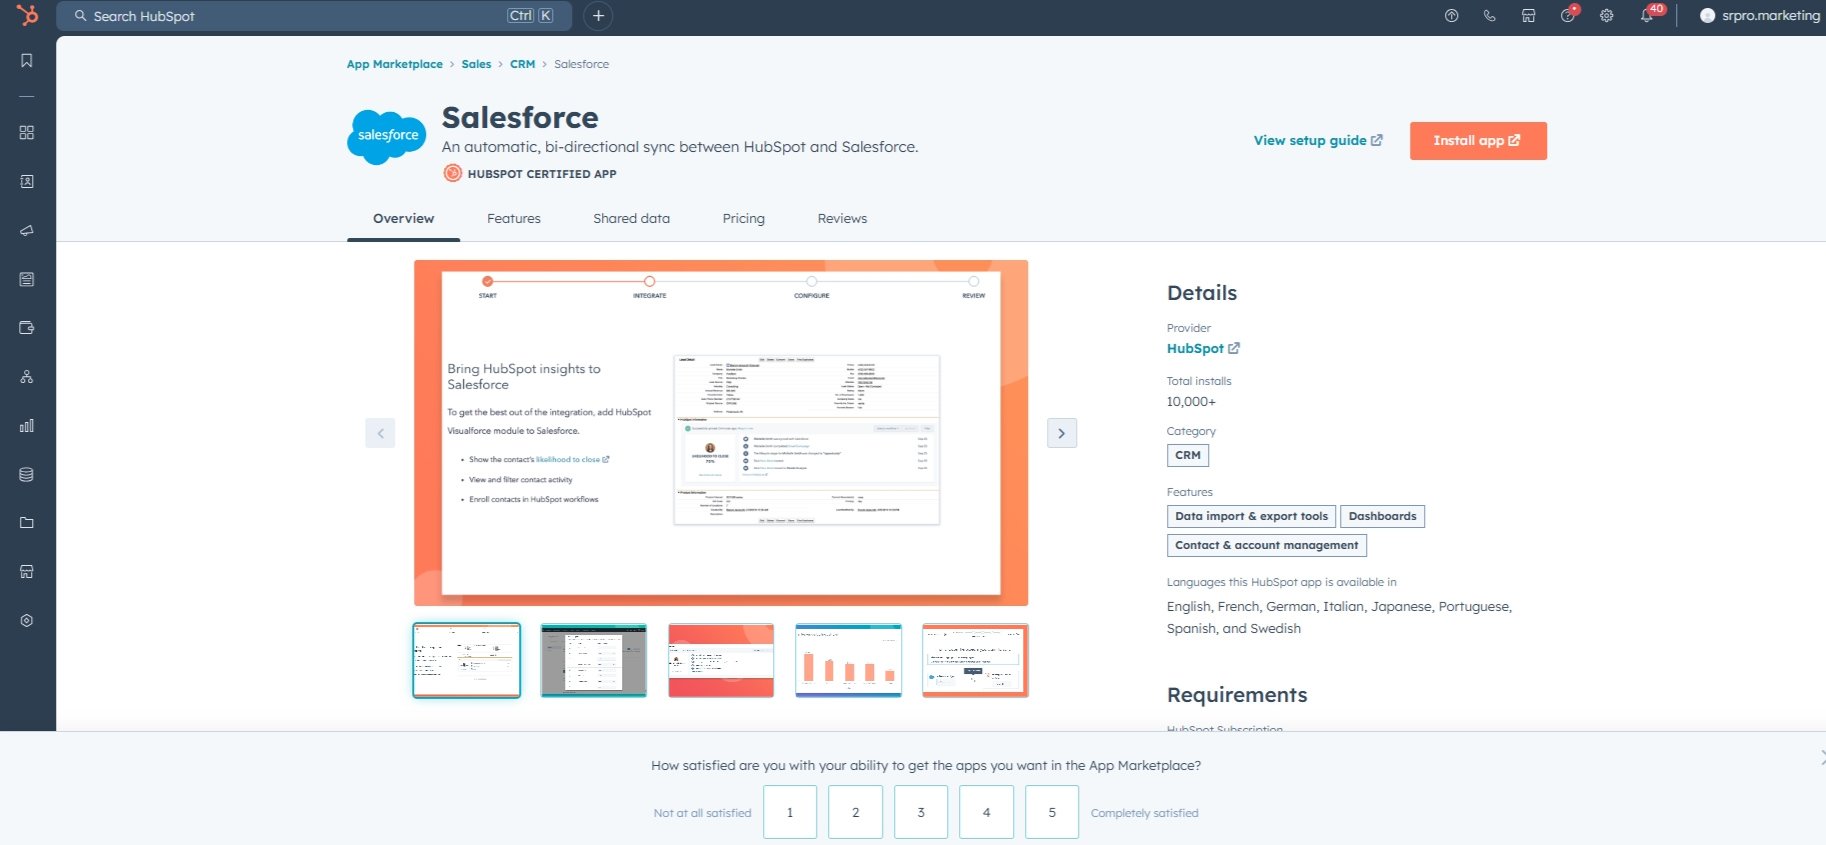The height and width of the screenshot is (845, 1826).
Task: Rate satisfaction as 2
Action: coord(855,812)
